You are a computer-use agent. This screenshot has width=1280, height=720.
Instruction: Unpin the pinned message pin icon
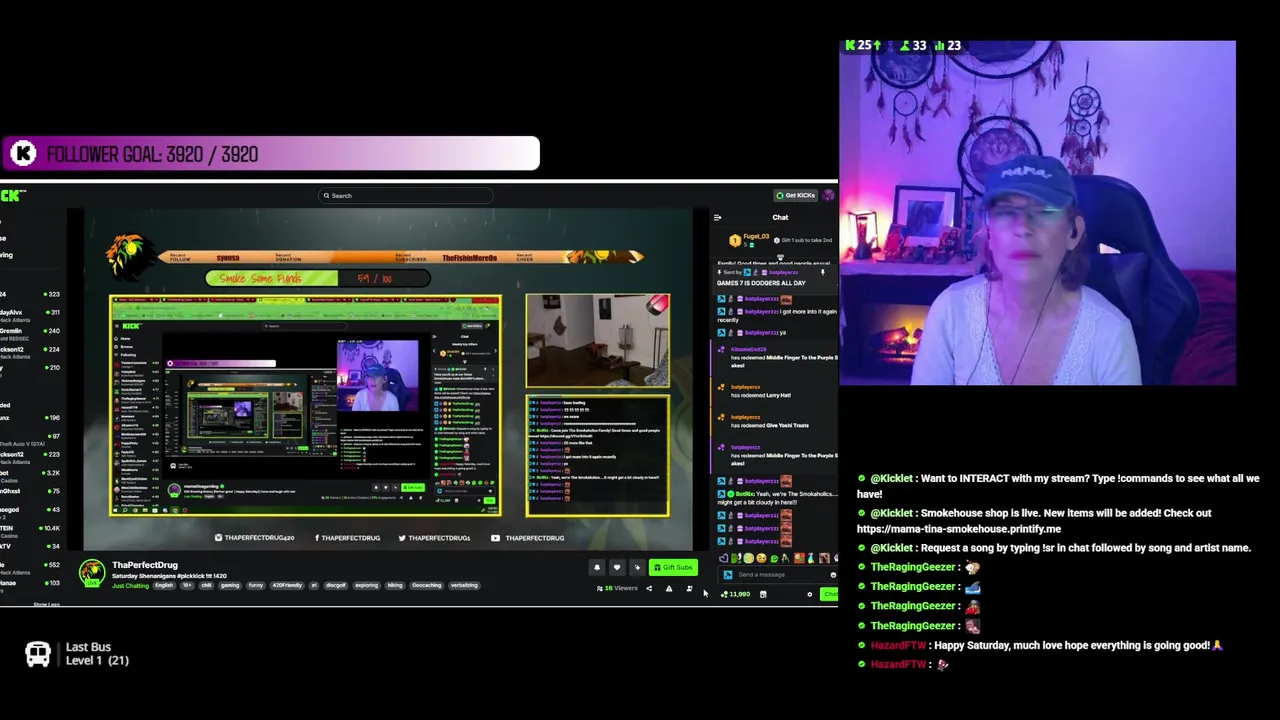click(823, 272)
